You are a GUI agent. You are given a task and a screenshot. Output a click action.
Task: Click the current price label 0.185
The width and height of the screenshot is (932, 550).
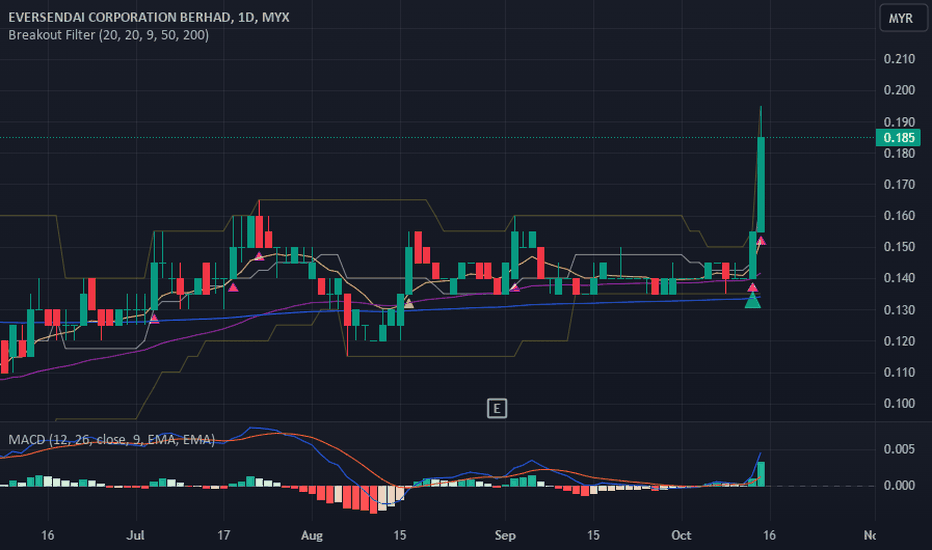[898, 138]
